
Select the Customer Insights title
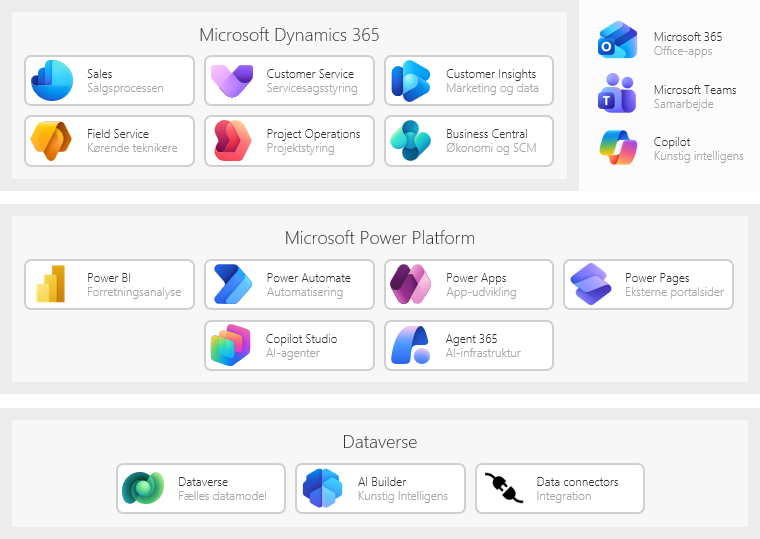pyautogui.click(x=491, y=74)
